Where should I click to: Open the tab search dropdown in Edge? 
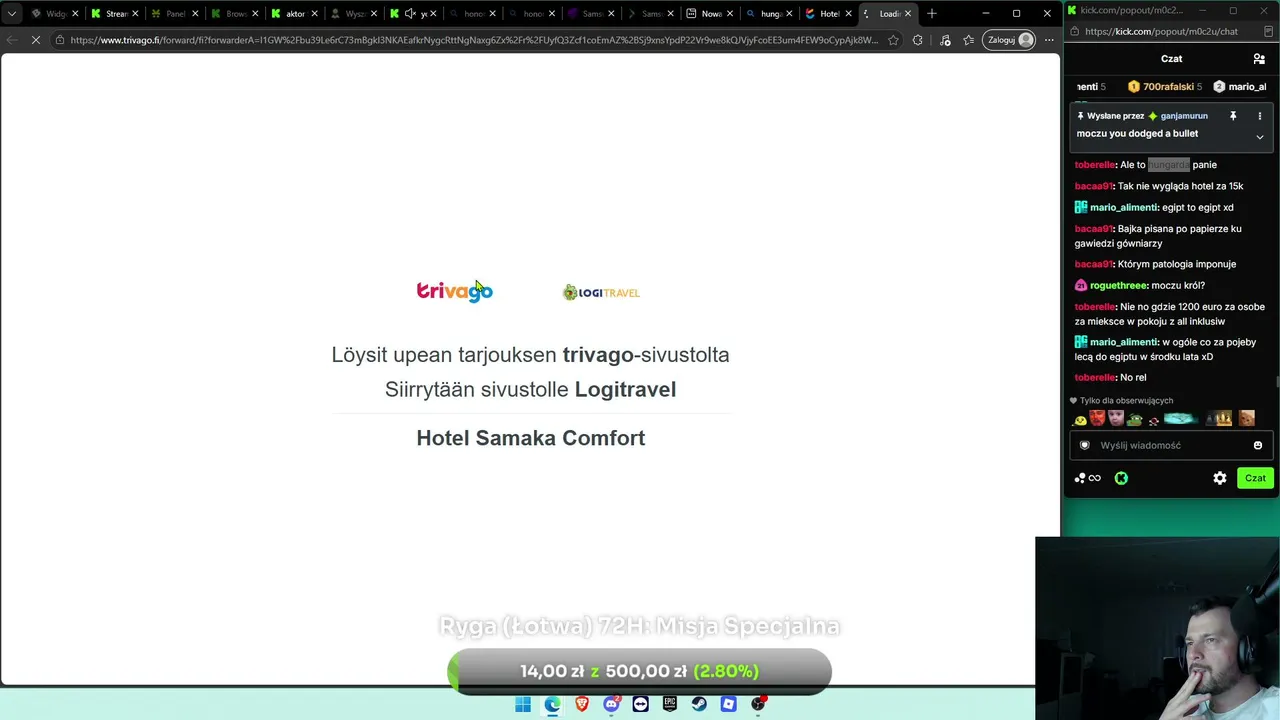click(x=11, y=13)
